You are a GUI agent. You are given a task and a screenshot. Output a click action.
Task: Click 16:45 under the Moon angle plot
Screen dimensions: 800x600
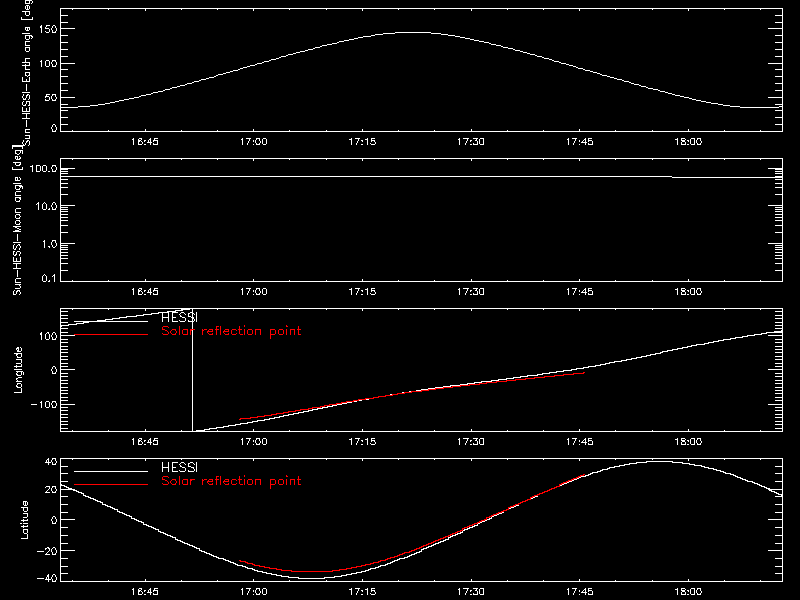(x=145, y=292)
